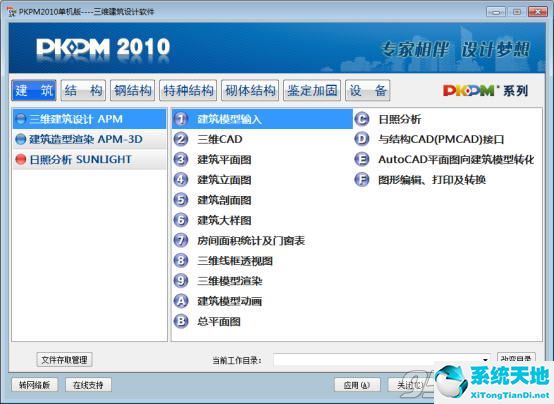Switch to the 设备 tab

pyautogui.click(x=368, y=90)
